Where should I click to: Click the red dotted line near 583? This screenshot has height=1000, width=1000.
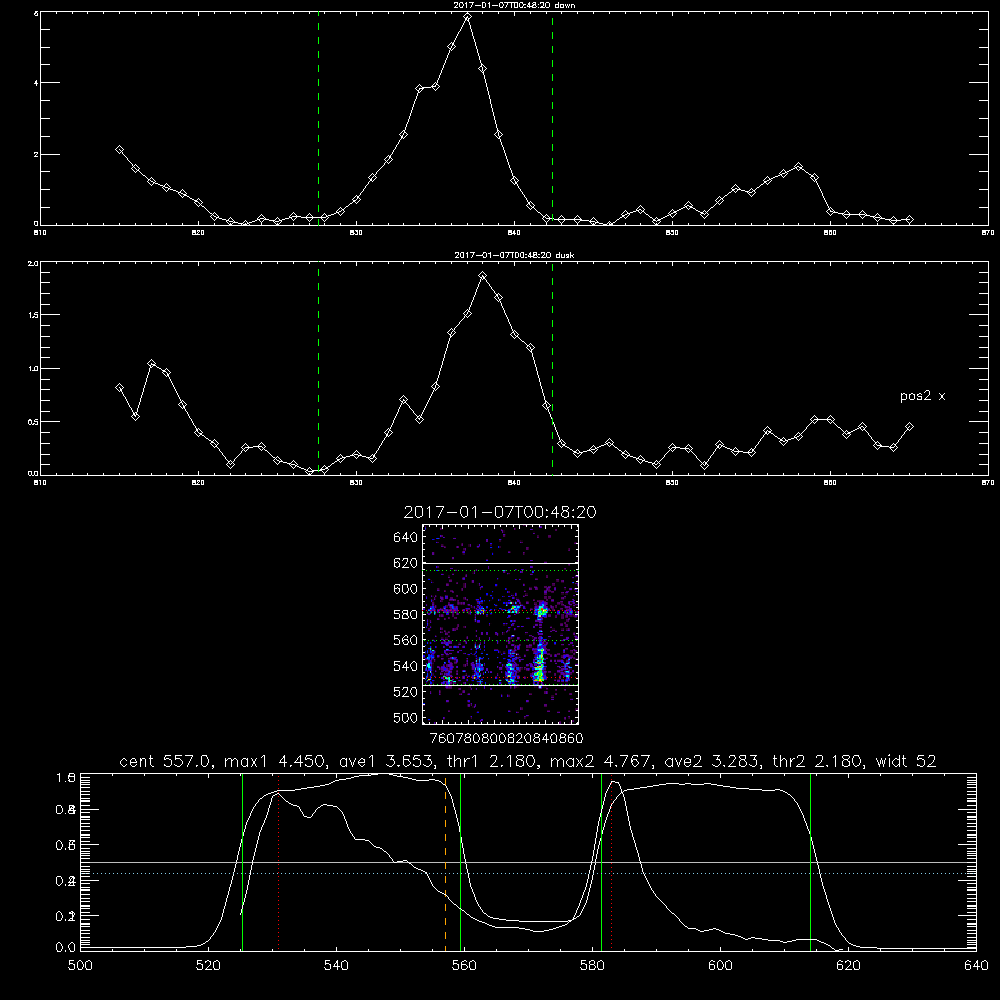click(612, 861)
